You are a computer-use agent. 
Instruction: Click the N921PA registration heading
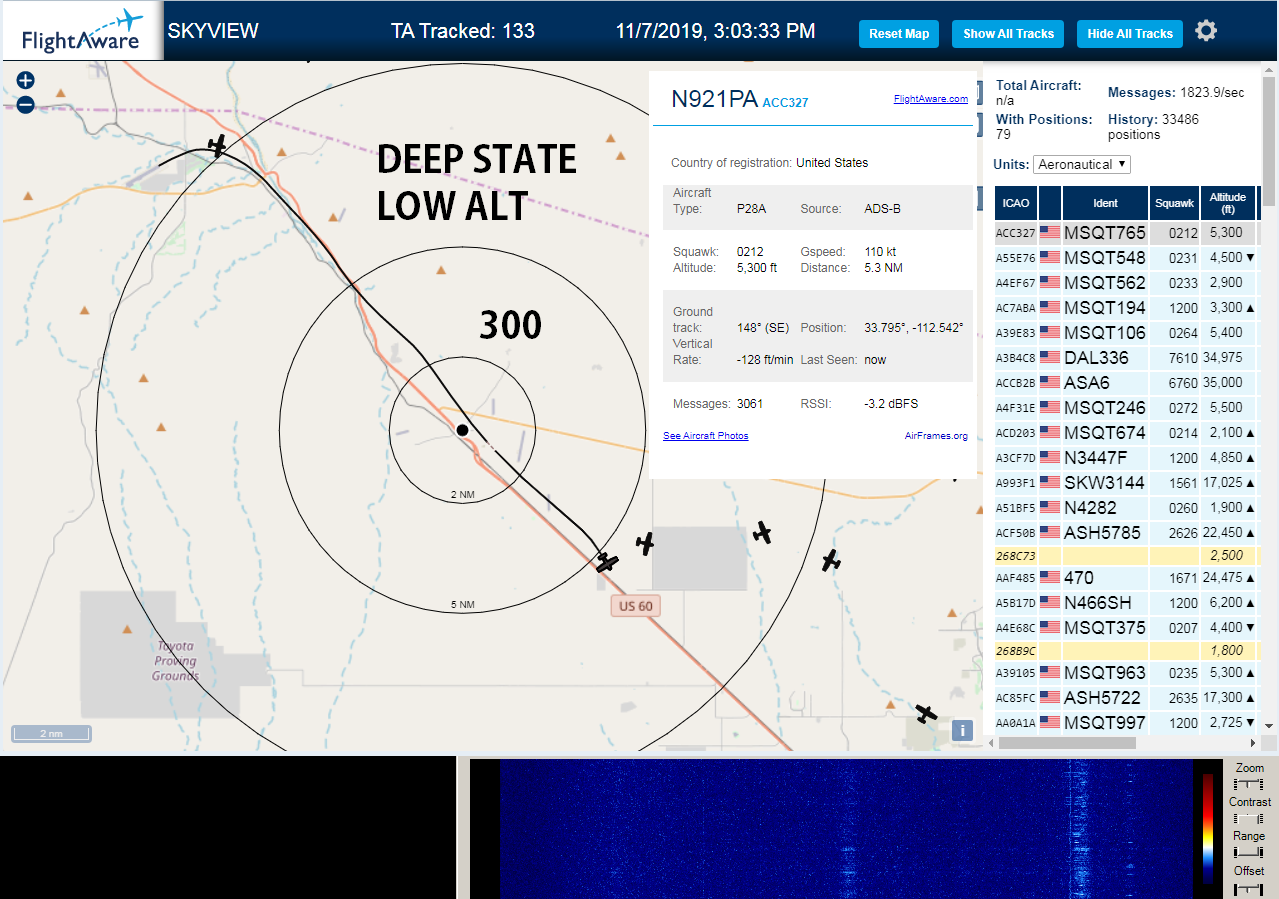[714, 99]
